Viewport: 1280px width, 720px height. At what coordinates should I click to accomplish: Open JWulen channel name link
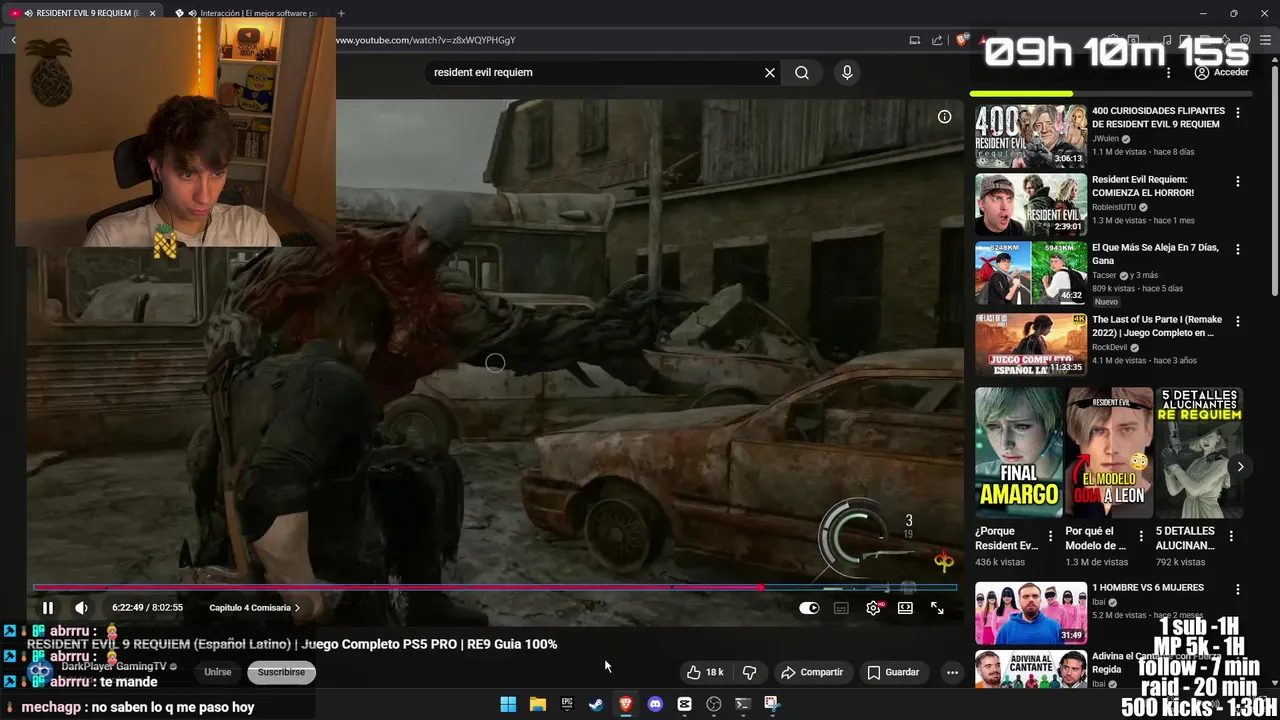1106,139
